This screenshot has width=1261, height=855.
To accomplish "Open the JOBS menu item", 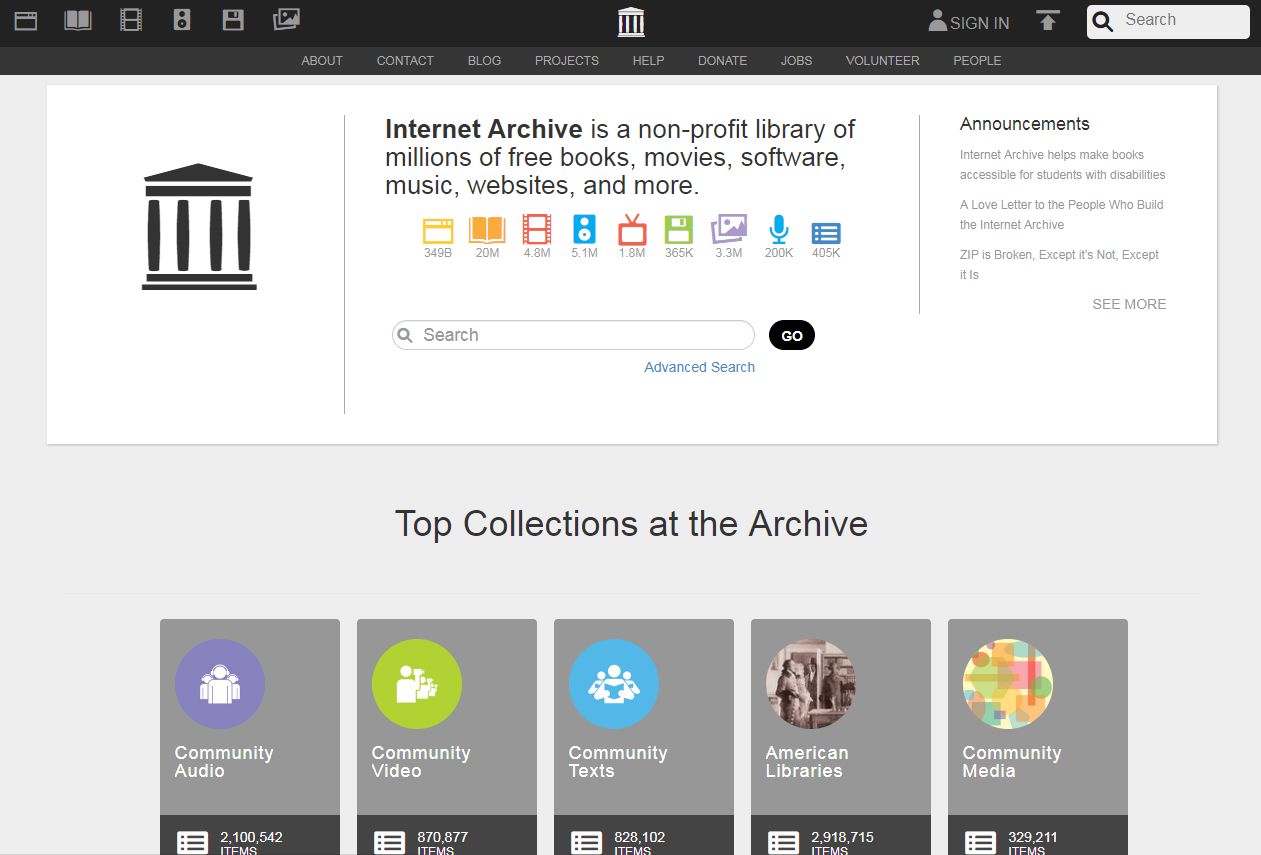I will click(796, 61).
